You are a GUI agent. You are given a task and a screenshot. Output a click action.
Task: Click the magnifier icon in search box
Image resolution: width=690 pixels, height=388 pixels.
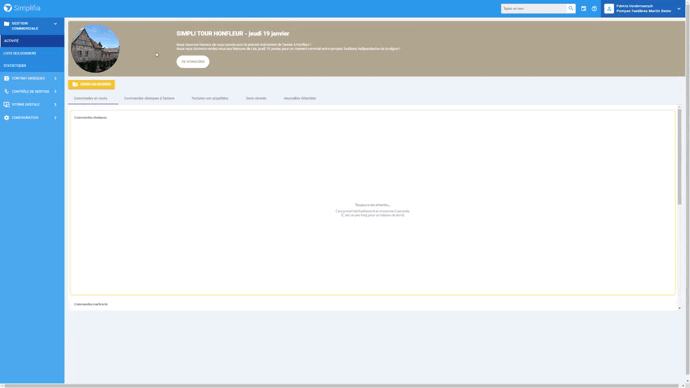coord(571,8)
